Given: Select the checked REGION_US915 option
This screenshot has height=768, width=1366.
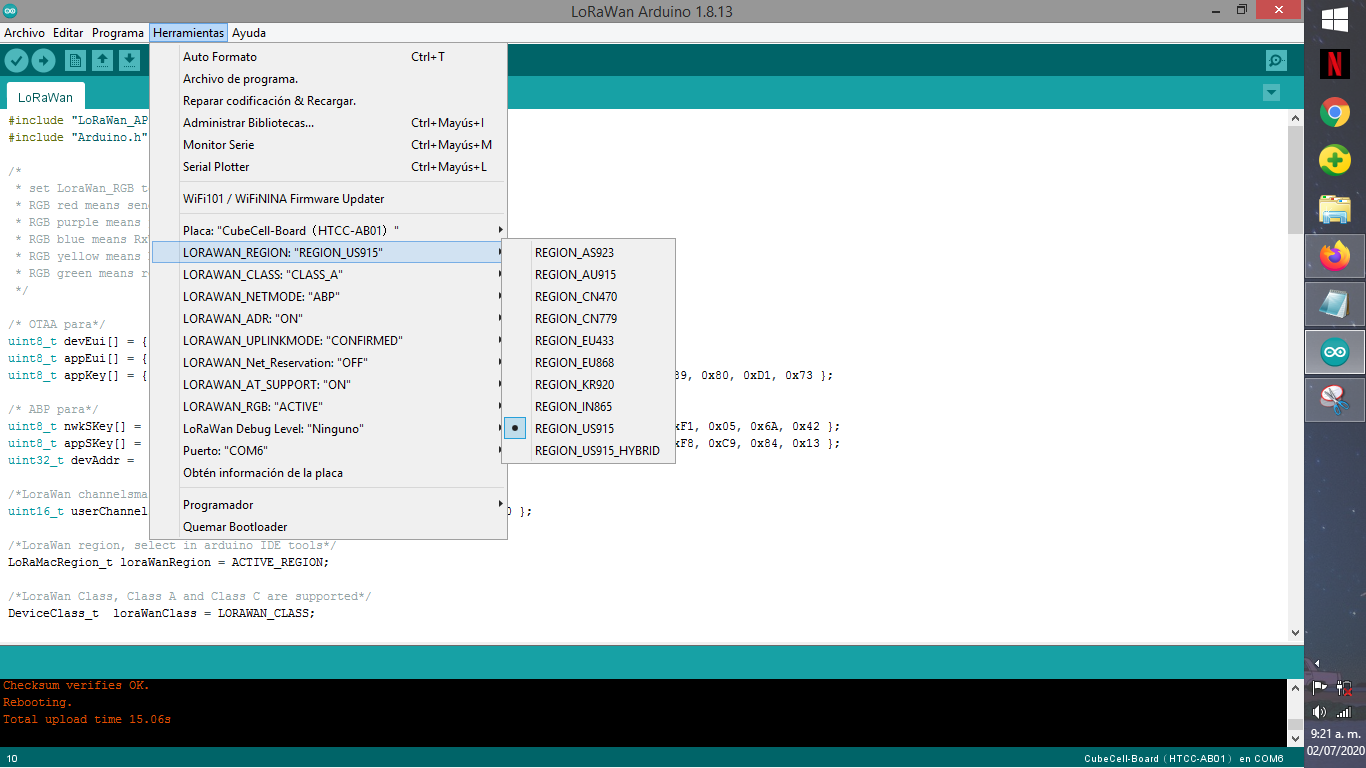Looking at the screenshot, I should [589, 429].
